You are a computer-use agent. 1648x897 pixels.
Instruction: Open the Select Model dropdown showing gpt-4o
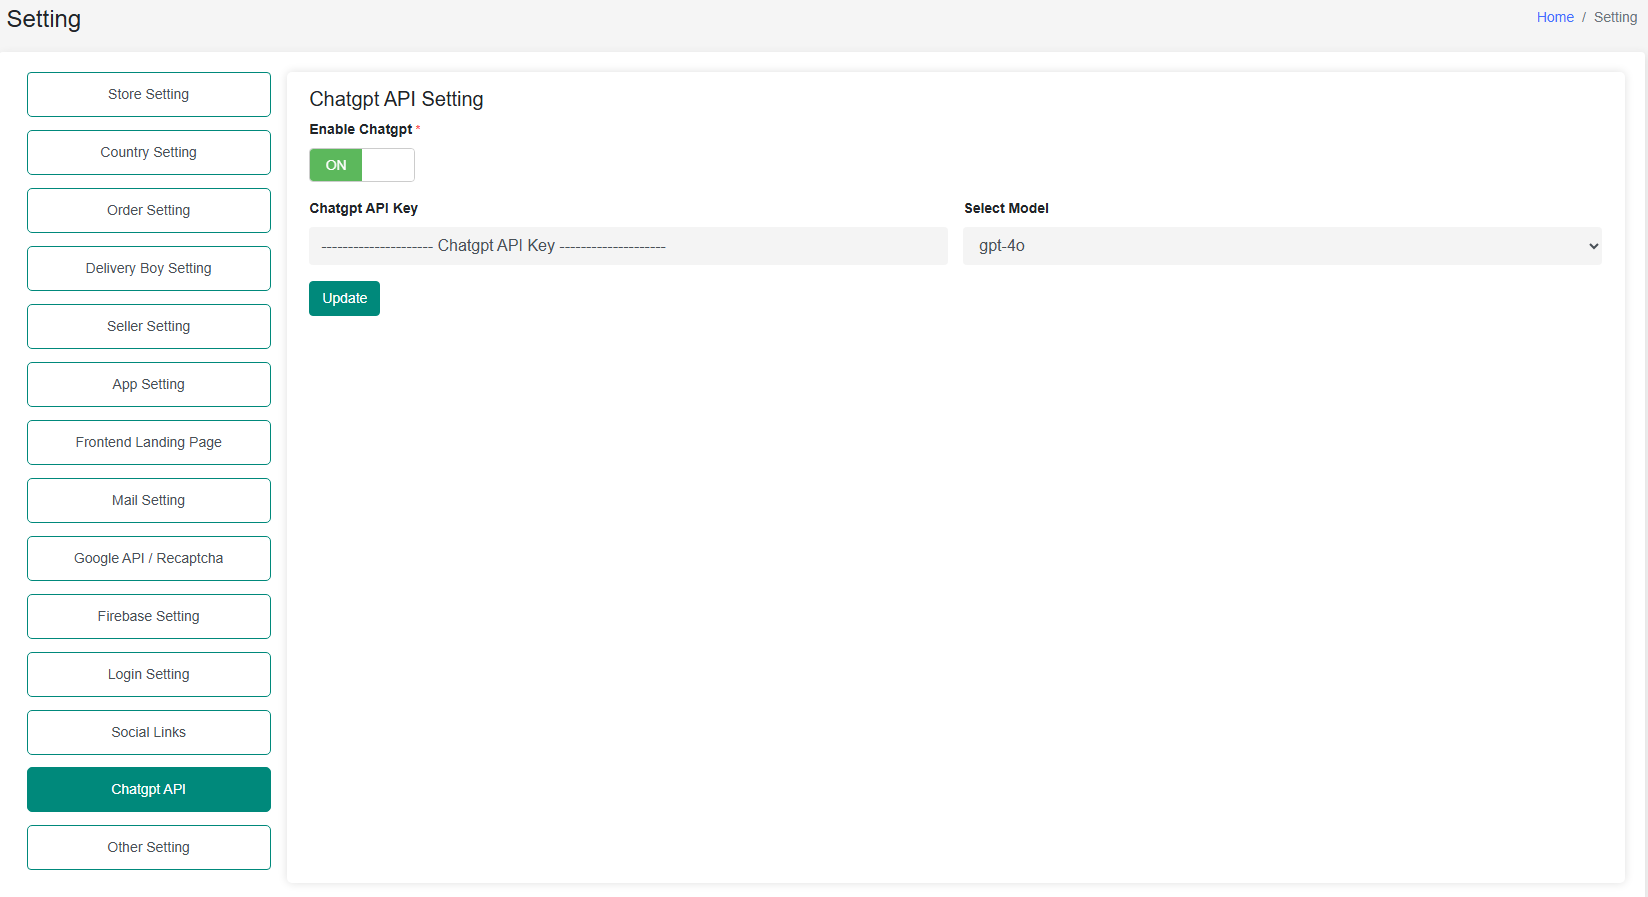tap(1282, 246)
